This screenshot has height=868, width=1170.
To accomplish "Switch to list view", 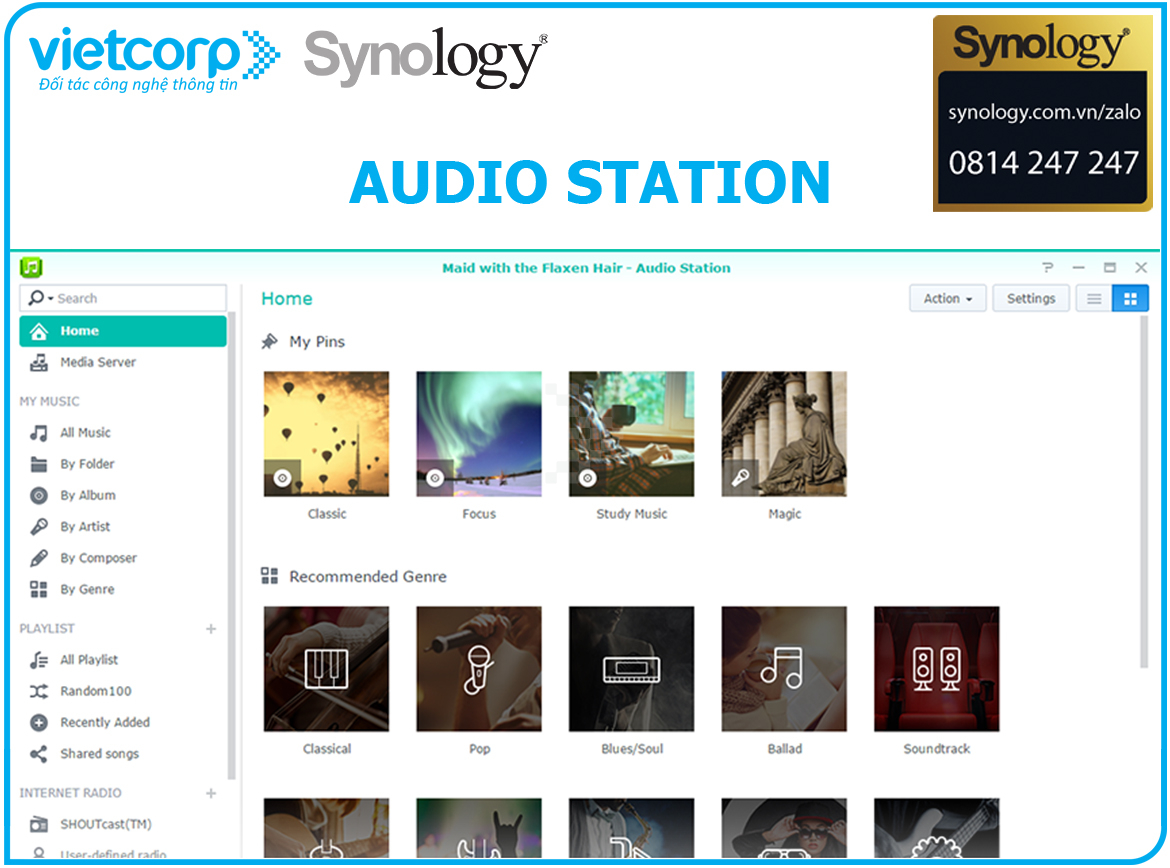I will point(1094,298).
